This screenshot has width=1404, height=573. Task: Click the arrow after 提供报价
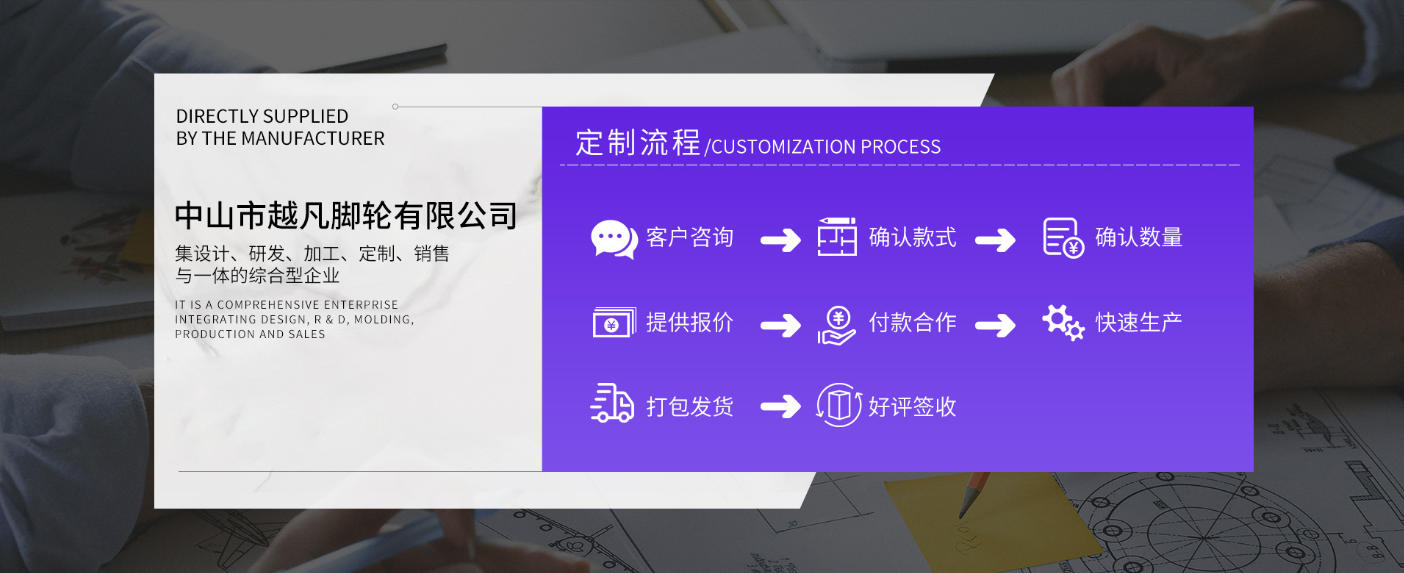pos(780,325)
